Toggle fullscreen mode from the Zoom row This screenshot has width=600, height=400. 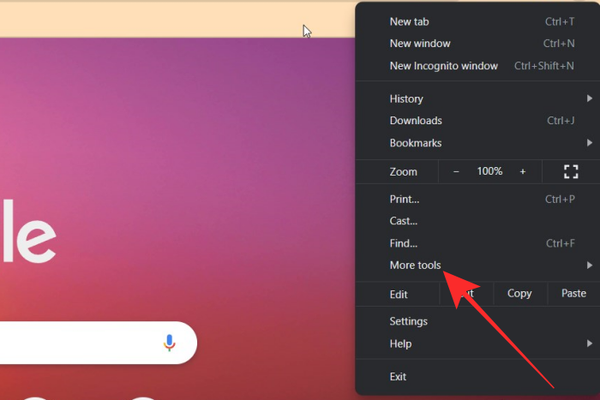(571, 172)
